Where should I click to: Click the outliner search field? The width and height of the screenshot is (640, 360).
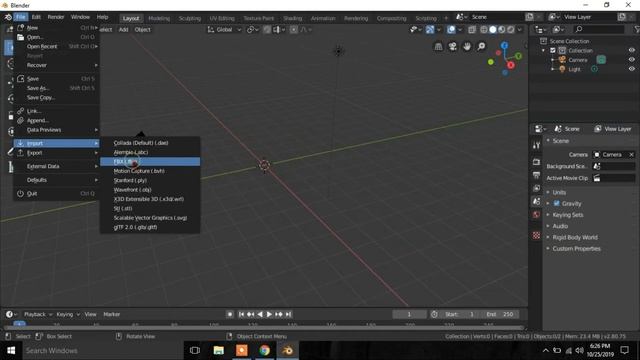(599, 29)
